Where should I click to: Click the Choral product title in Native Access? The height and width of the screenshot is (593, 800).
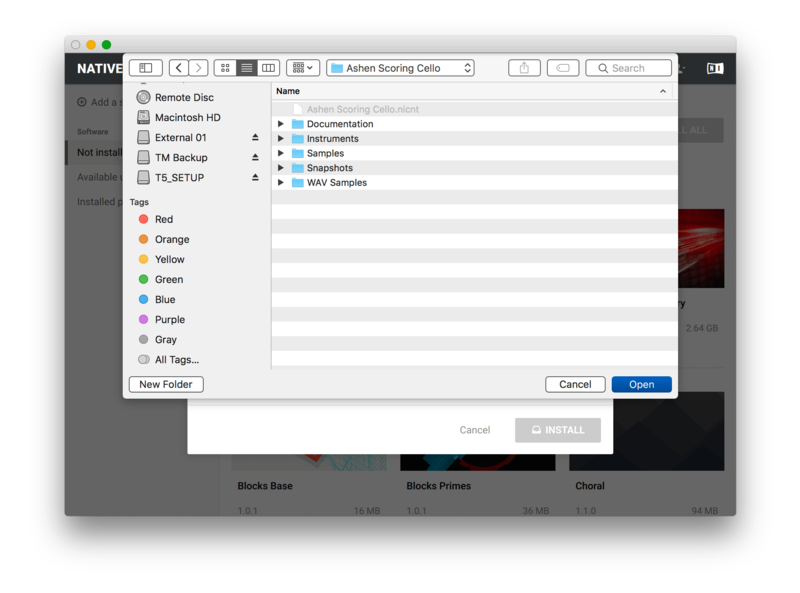pyautogui.click(x=590, y=486)
